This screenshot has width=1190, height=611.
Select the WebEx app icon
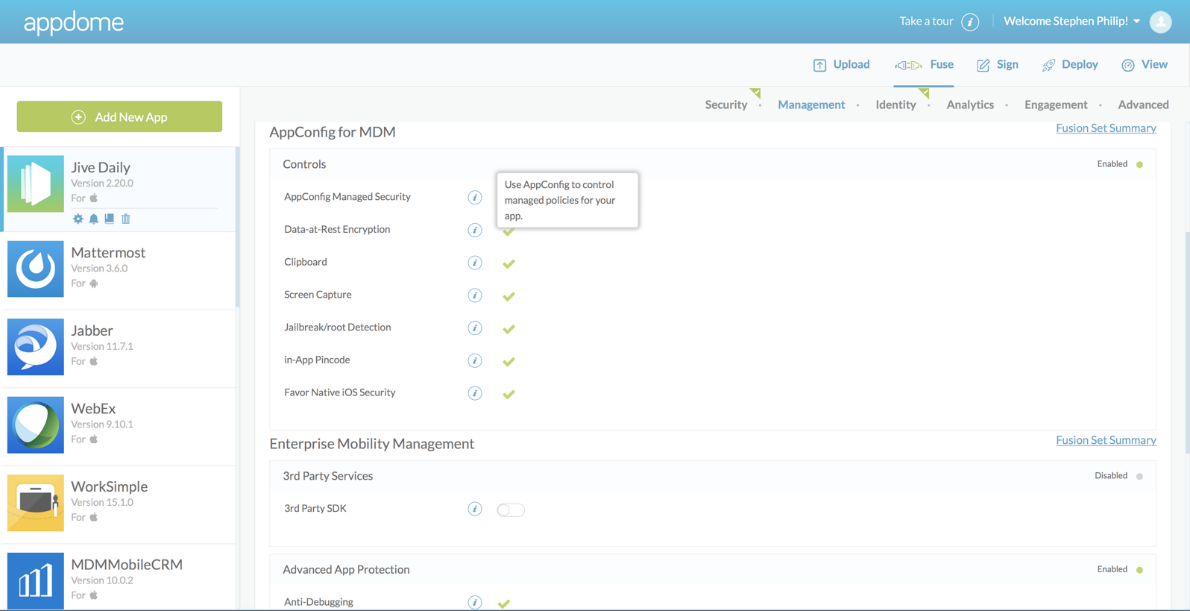tap(36, 425)
